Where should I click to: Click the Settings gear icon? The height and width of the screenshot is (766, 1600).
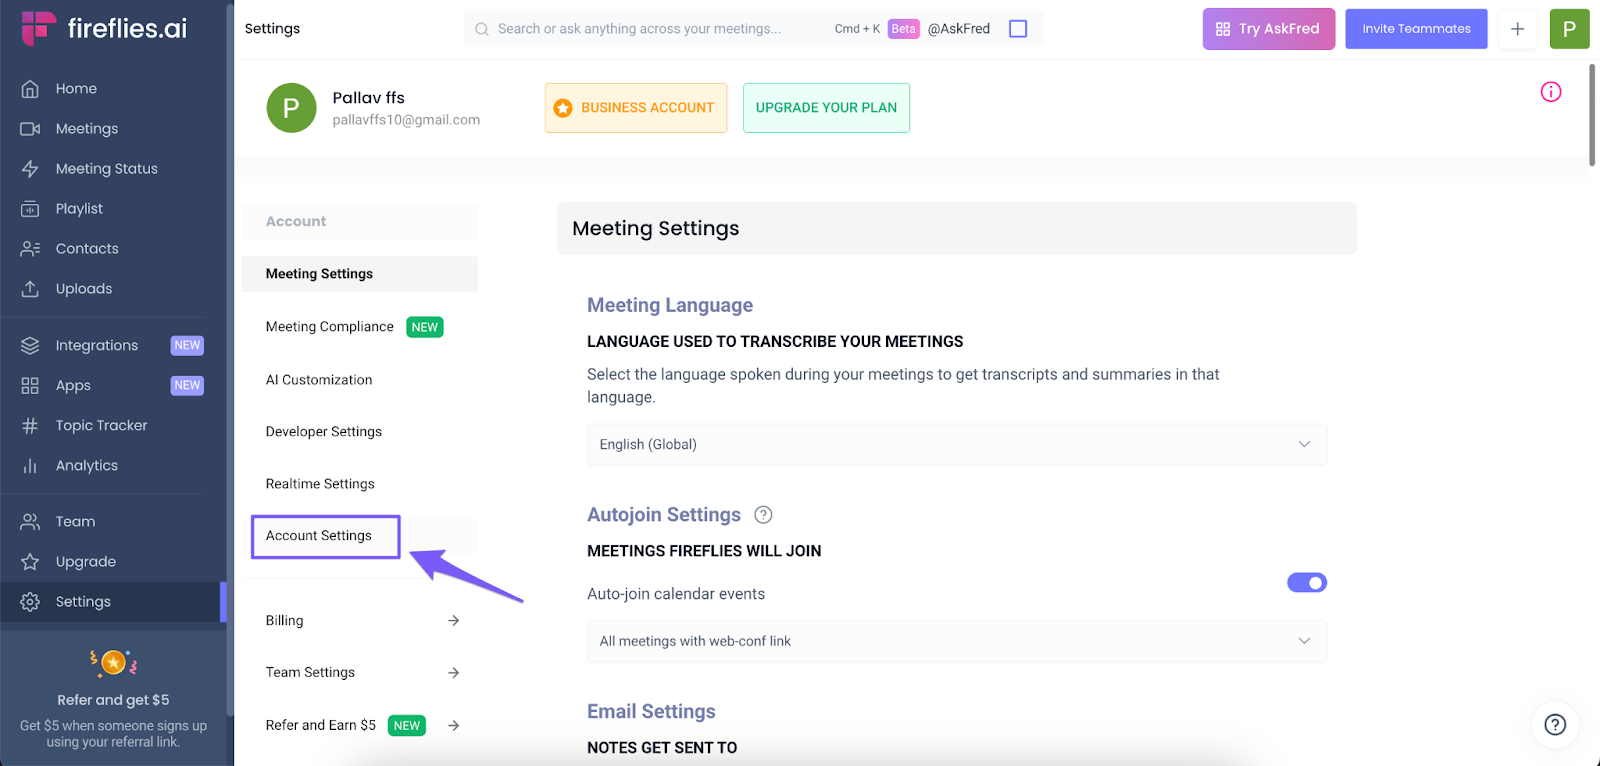coord(30,602)
